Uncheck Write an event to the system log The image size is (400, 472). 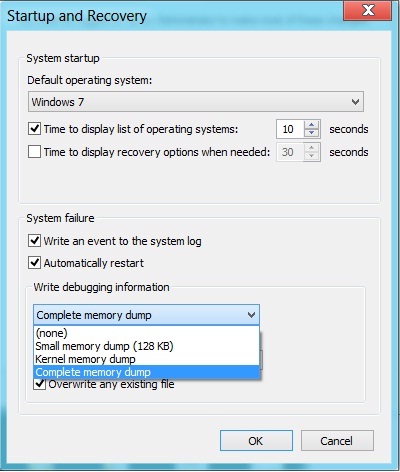tap(35, 241)
